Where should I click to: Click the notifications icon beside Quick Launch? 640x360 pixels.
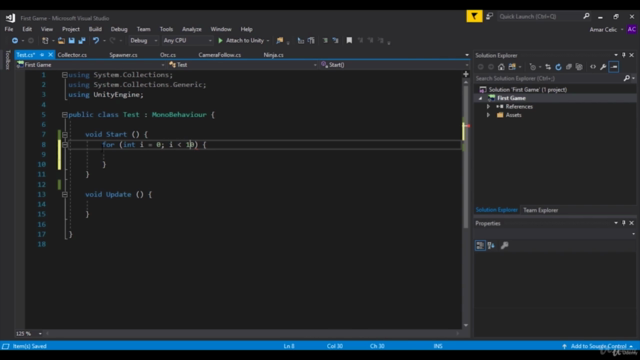click(489, 16)
